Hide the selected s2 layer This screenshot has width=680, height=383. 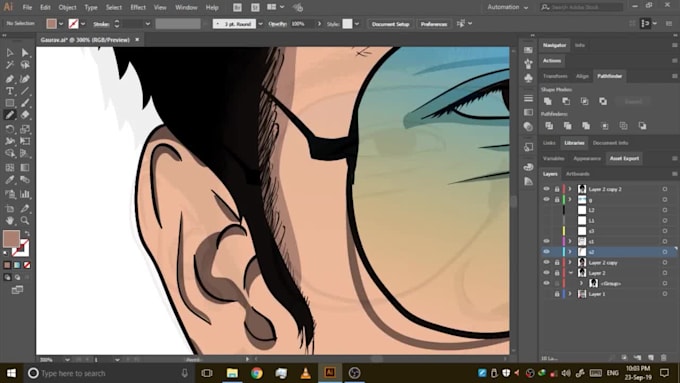coord(546,252)
